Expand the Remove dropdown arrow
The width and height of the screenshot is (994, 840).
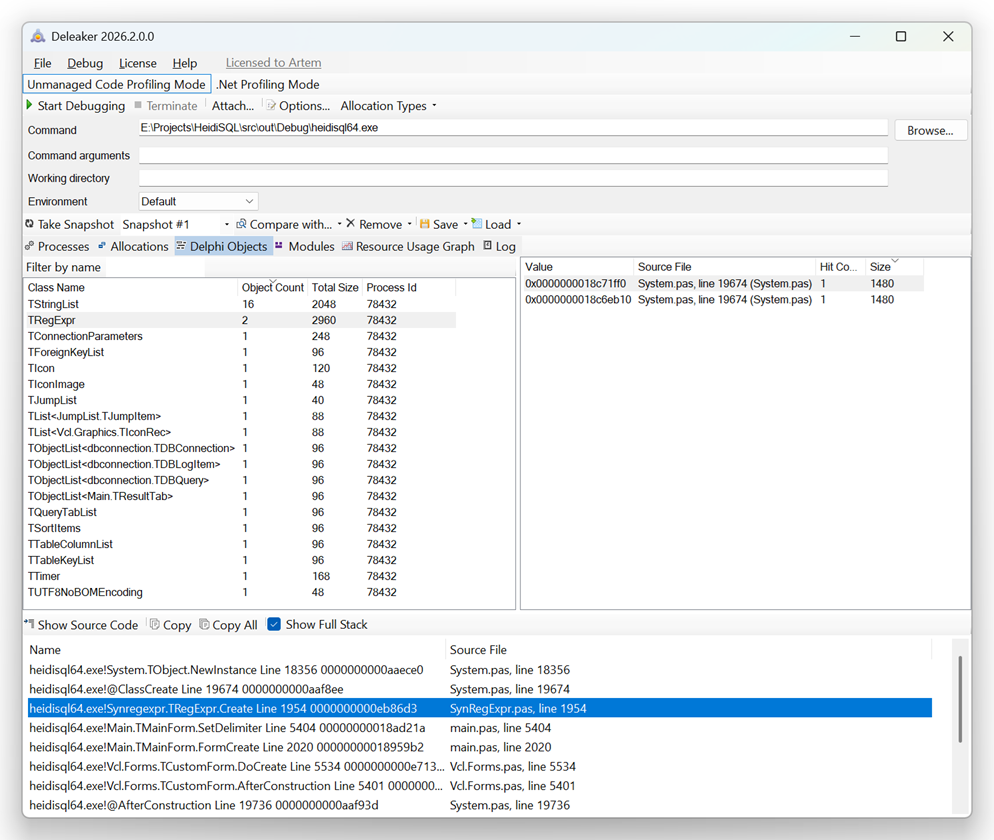tap(410, 224)
